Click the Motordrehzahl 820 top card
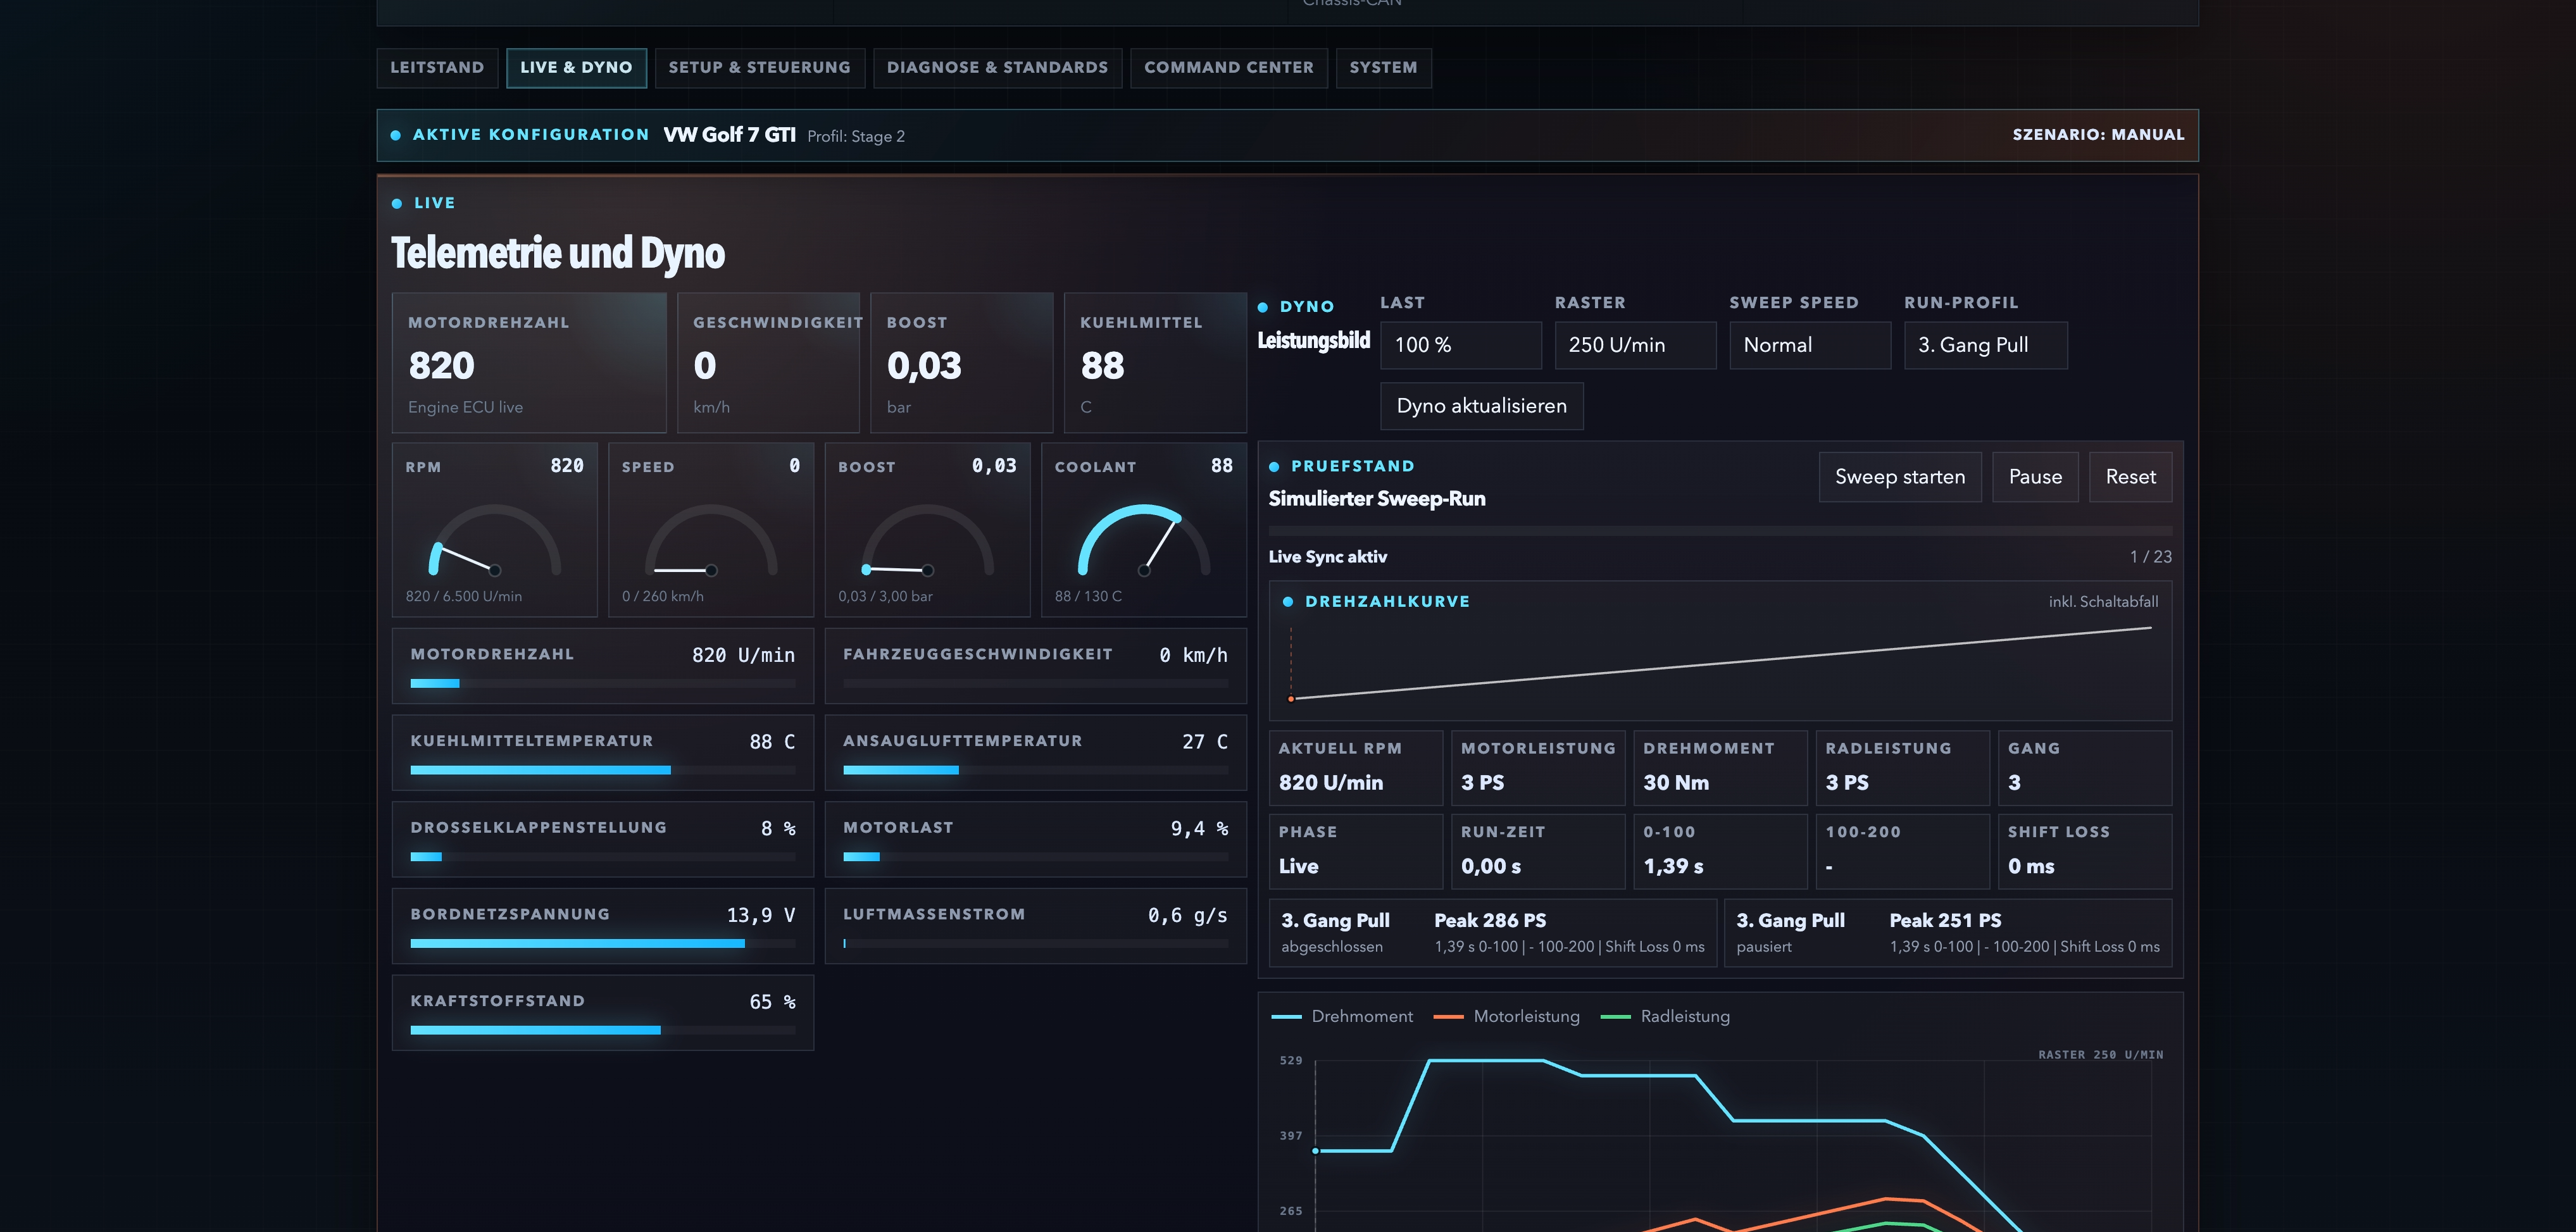 [529, 363]
